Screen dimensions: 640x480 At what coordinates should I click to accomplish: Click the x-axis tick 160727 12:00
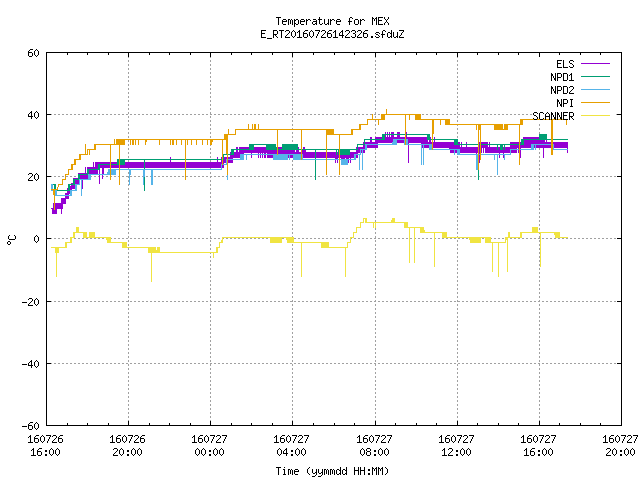(456, 445)
